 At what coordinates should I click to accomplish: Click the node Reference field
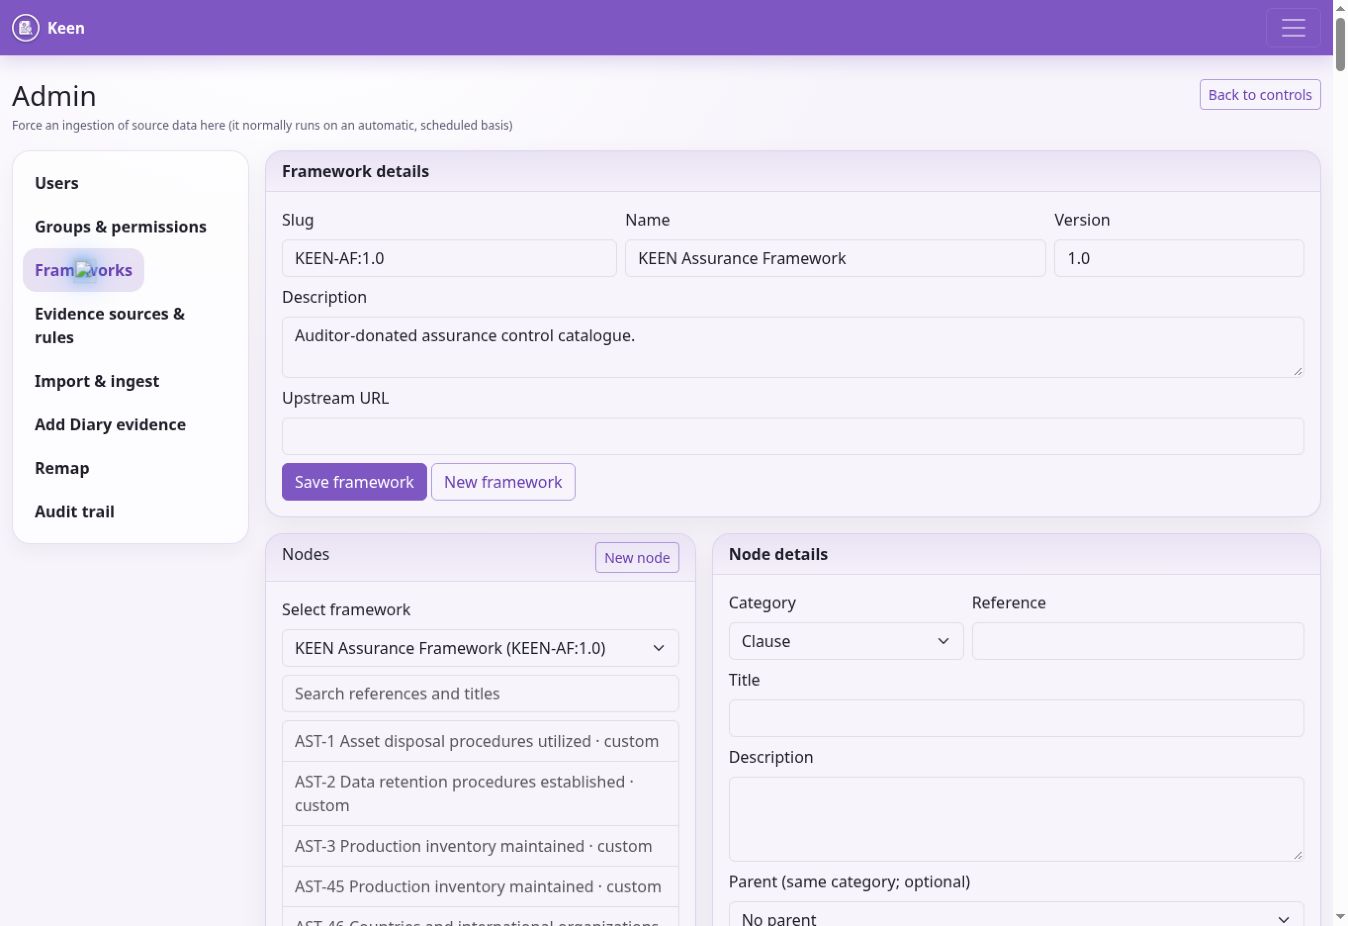[x=1138, y=641]
